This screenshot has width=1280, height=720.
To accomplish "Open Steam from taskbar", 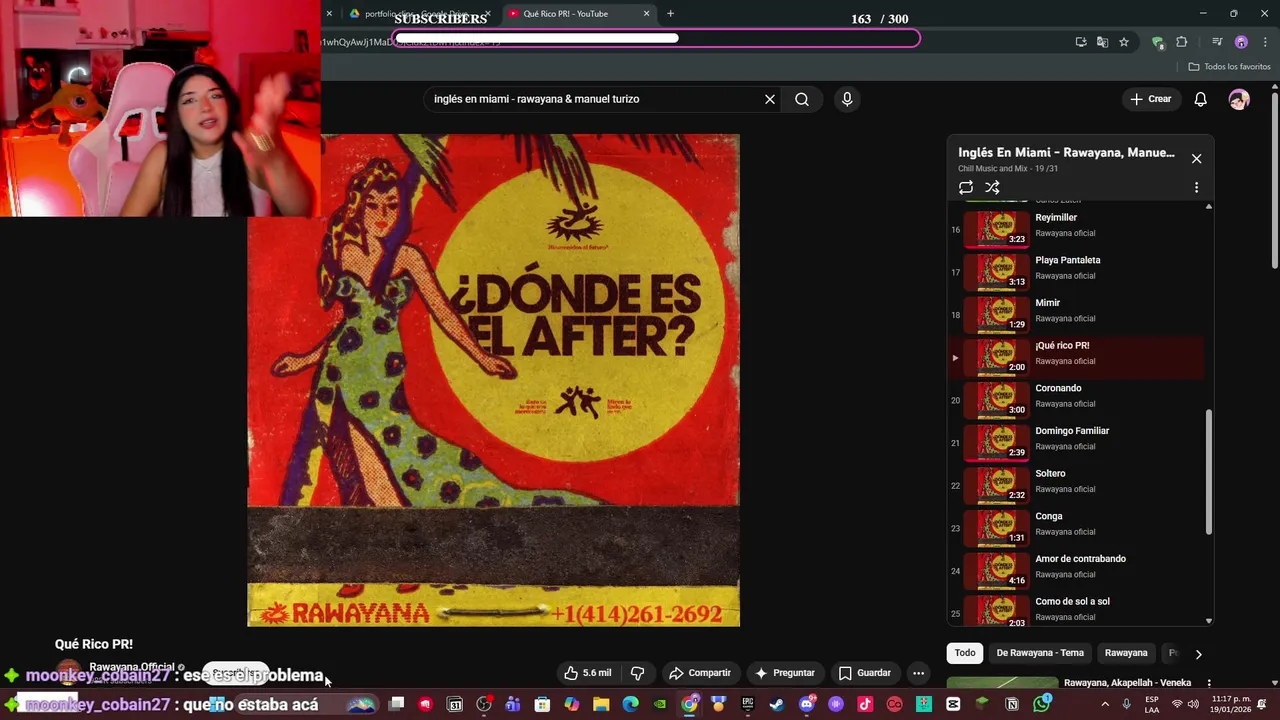I will point(777,705).
